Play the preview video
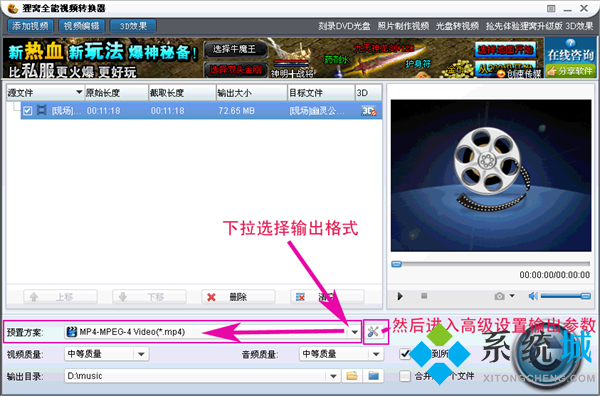 click(x=400, y=296)
